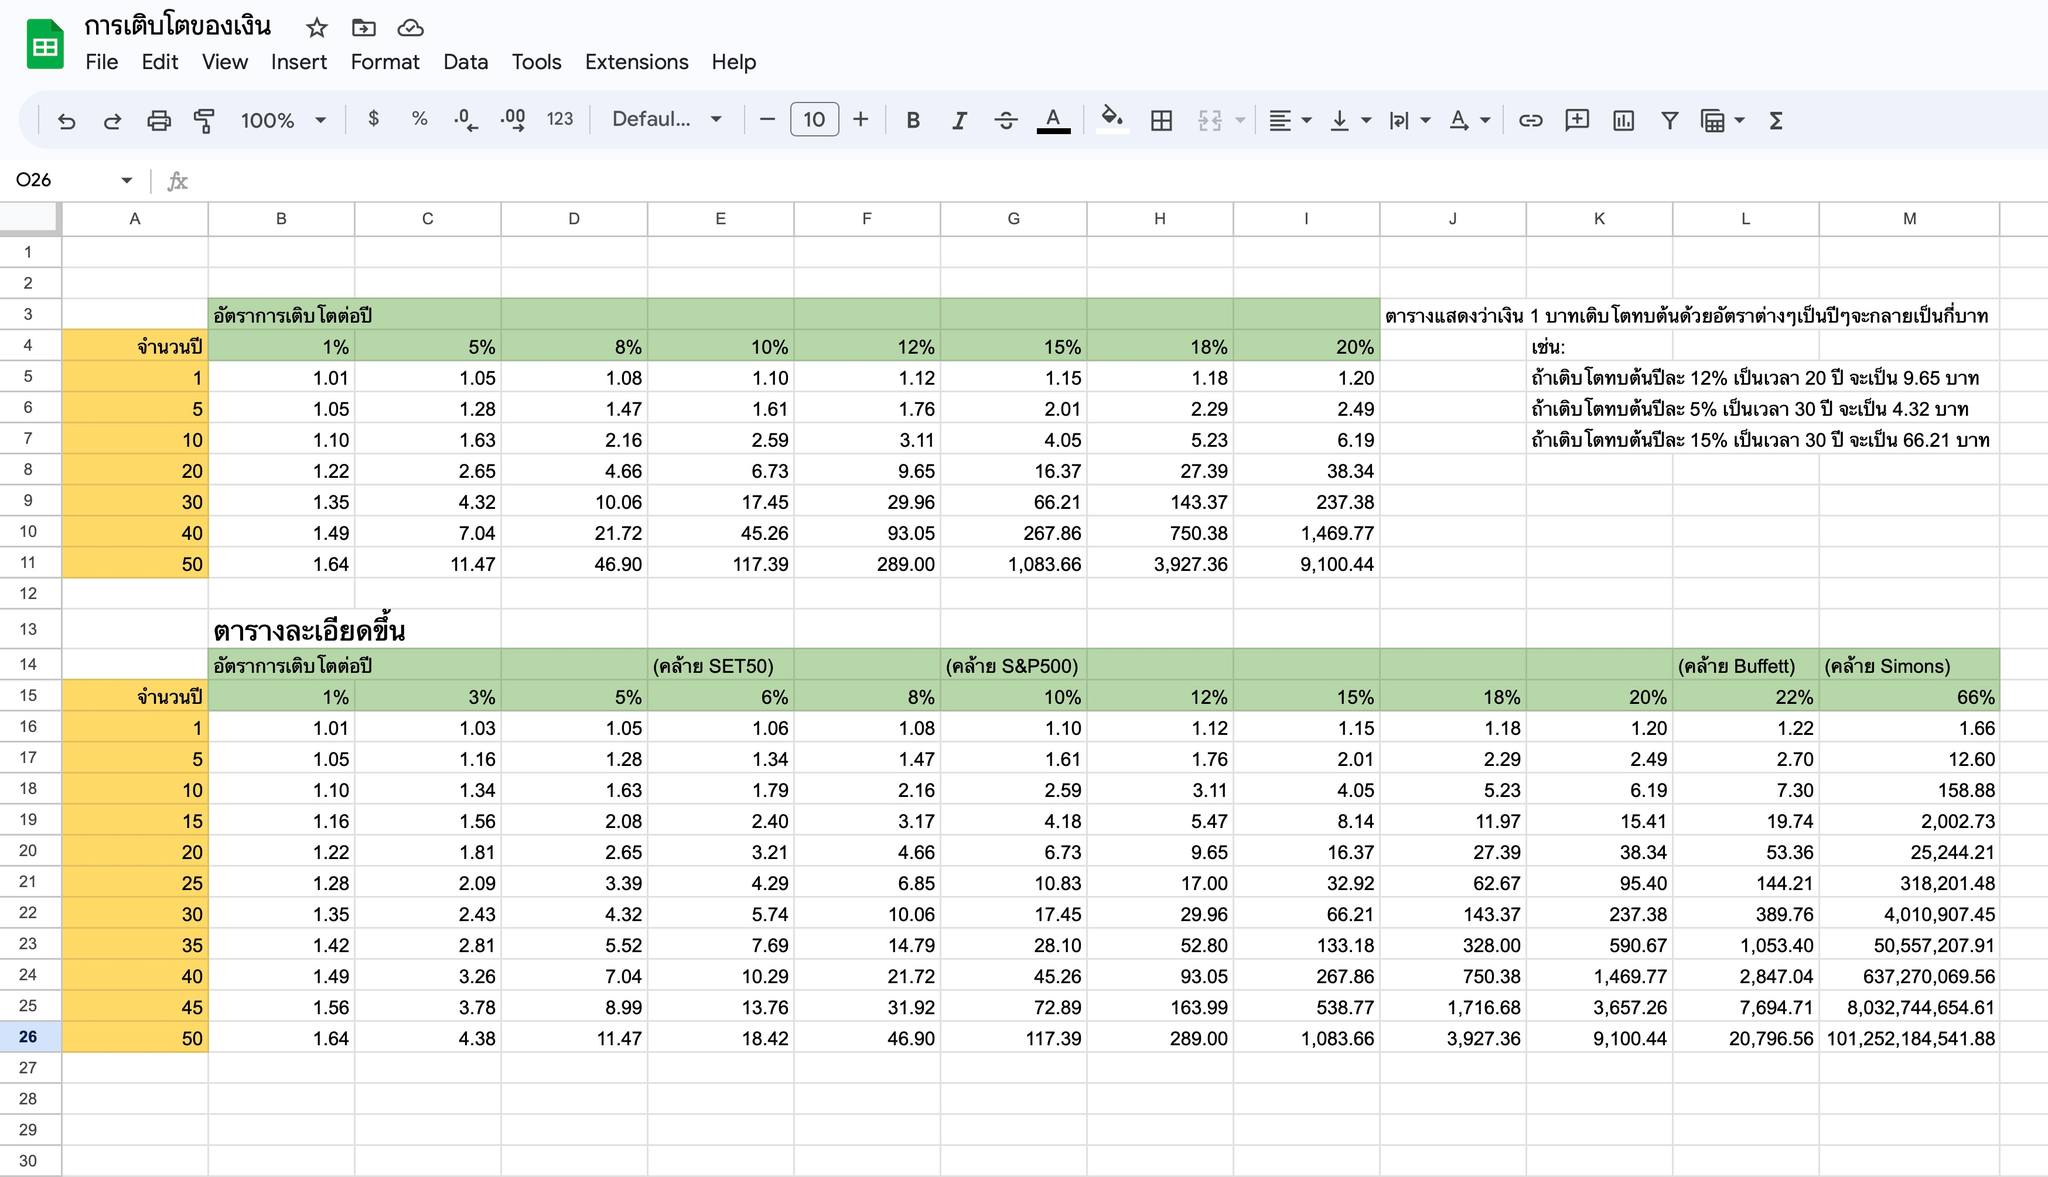Click the undo icon in toolbar
Screen dimensions: 2048x1177
66,121
